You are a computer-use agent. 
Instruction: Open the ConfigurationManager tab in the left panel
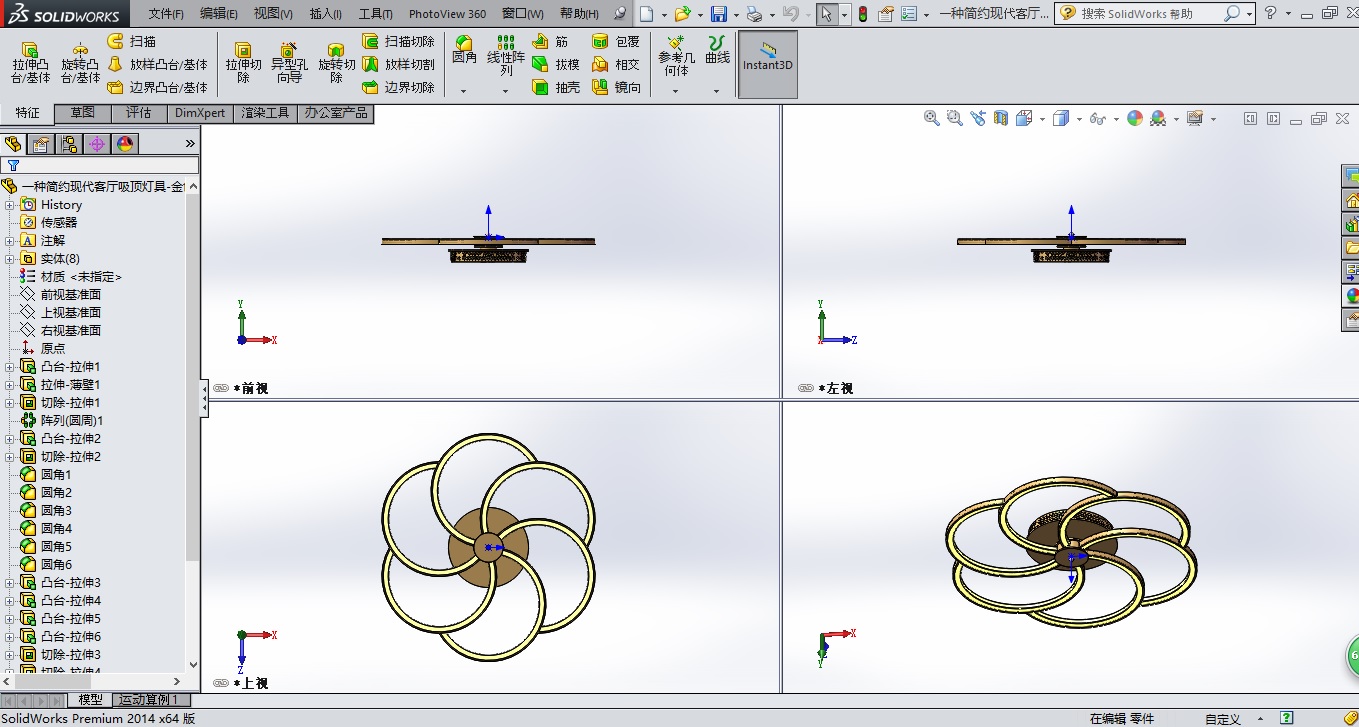click(69, 144)
